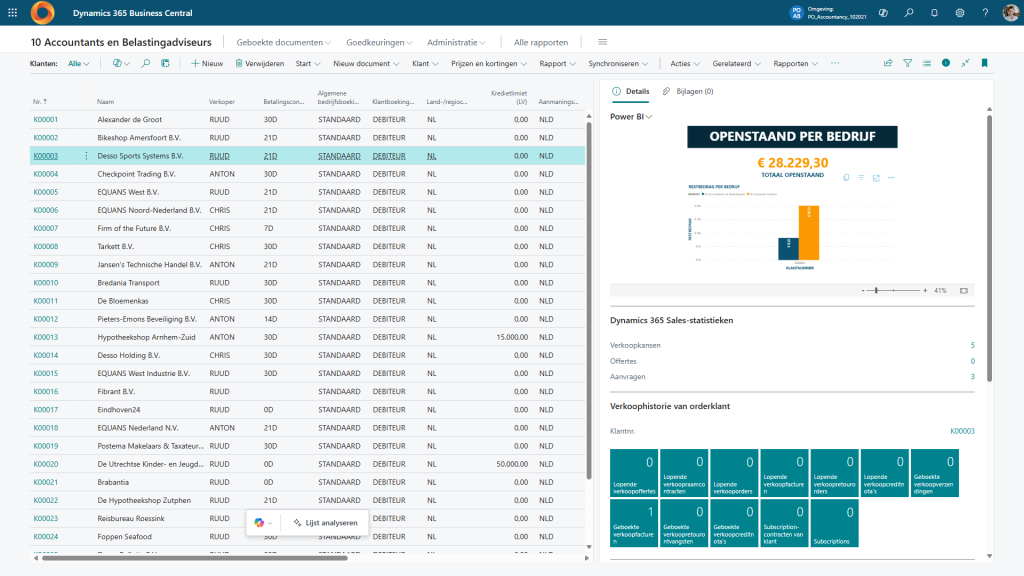Sort by the Naam column header
The height and width of the screenshot is (576, 1024).
[106, 102]
